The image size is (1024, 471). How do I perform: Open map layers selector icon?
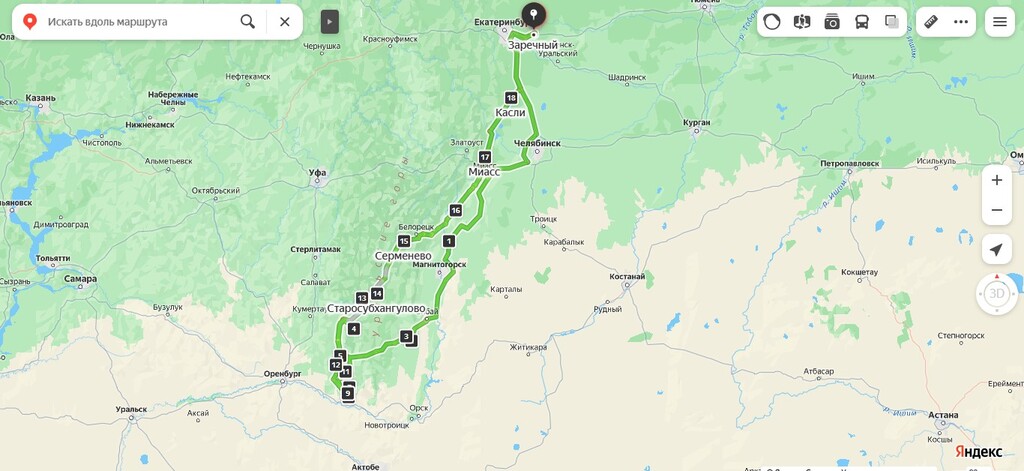(x=892, y=22)
